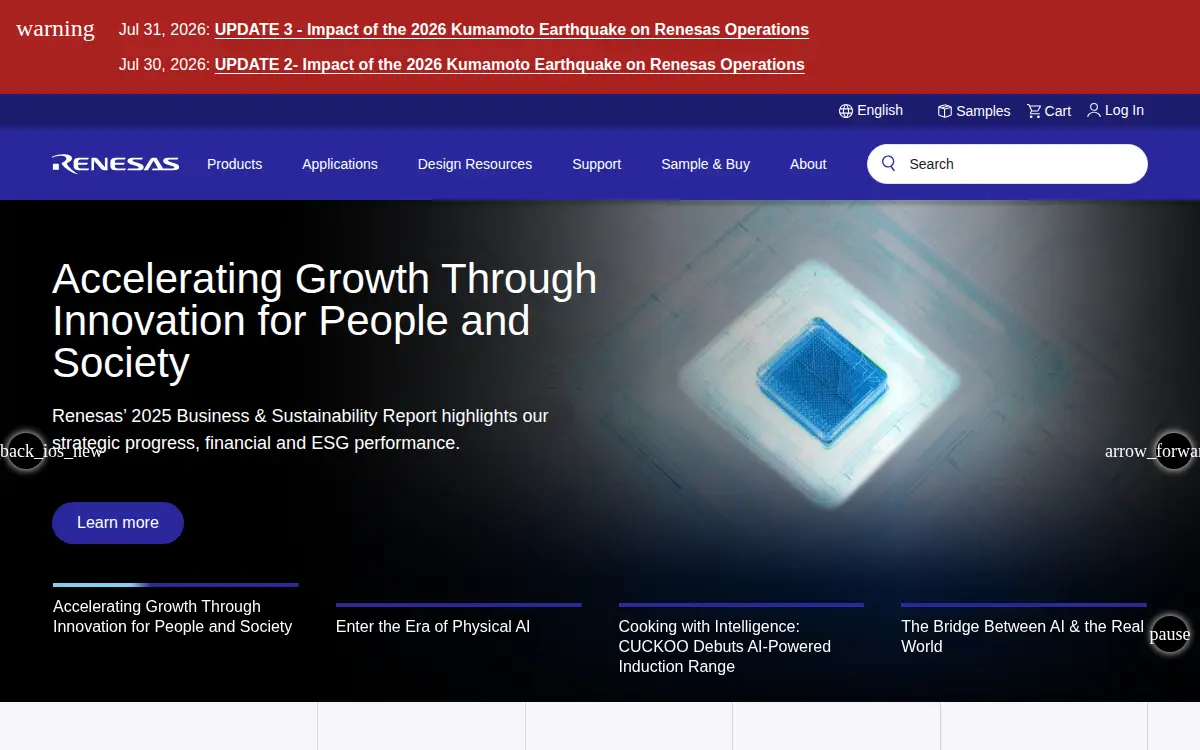Click the shopping cart icon
Screen dimensions: 1200x750
(1034, 111)
